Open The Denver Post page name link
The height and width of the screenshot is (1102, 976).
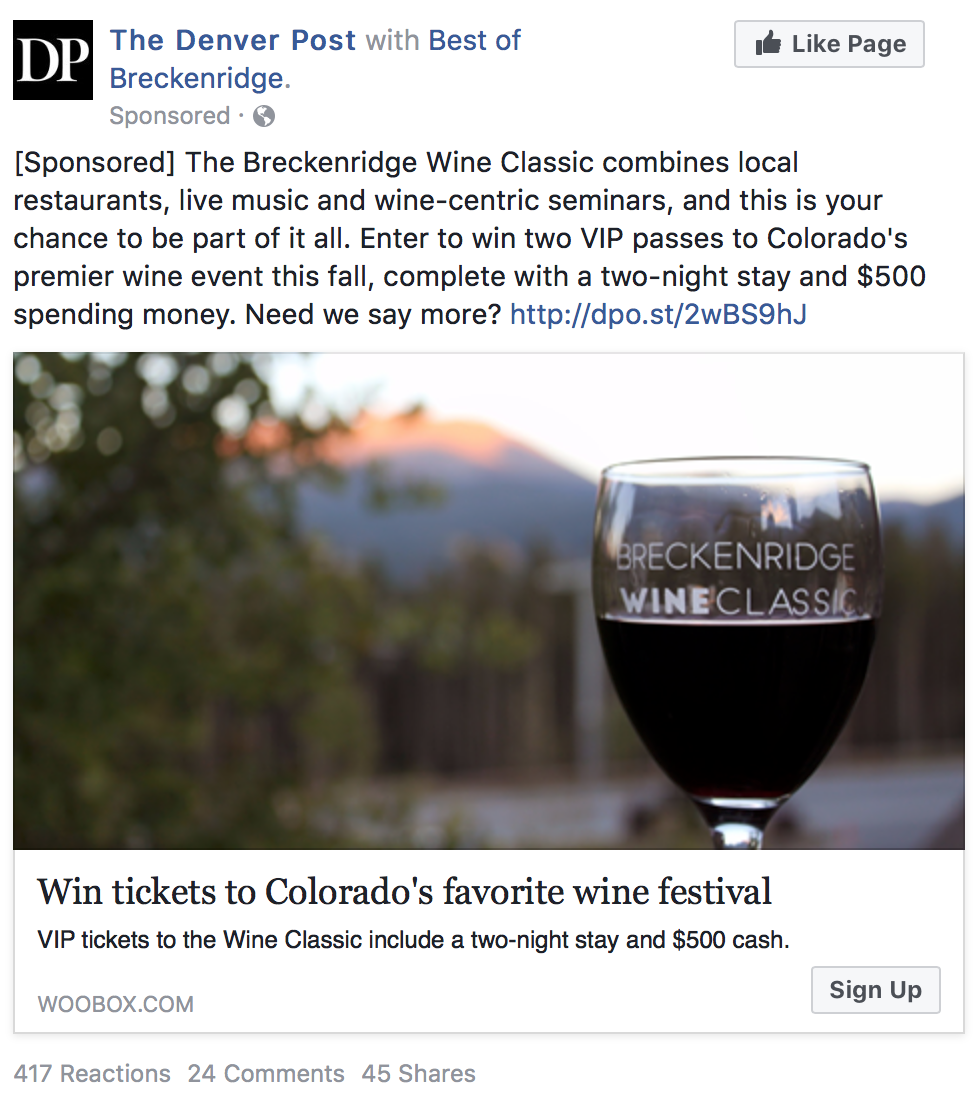click(232, 41)
